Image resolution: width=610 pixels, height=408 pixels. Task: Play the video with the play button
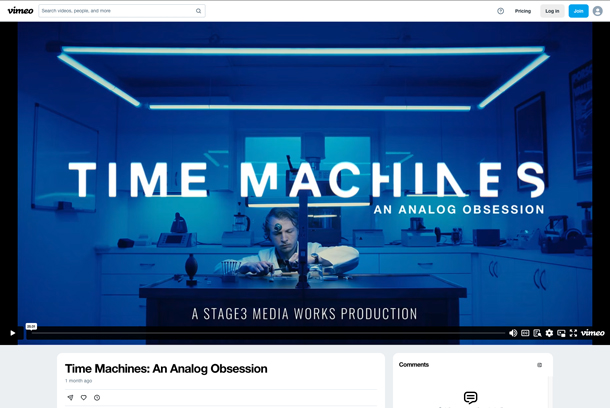click(x=12, y=333)
